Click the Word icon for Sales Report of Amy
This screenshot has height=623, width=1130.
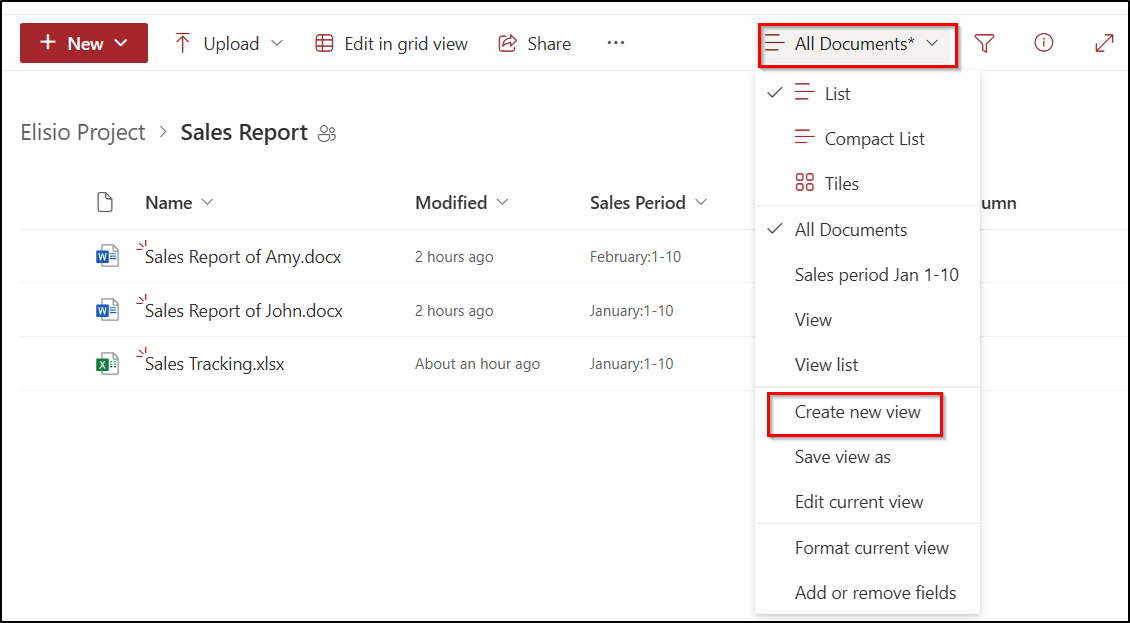(x=107, y=255)
